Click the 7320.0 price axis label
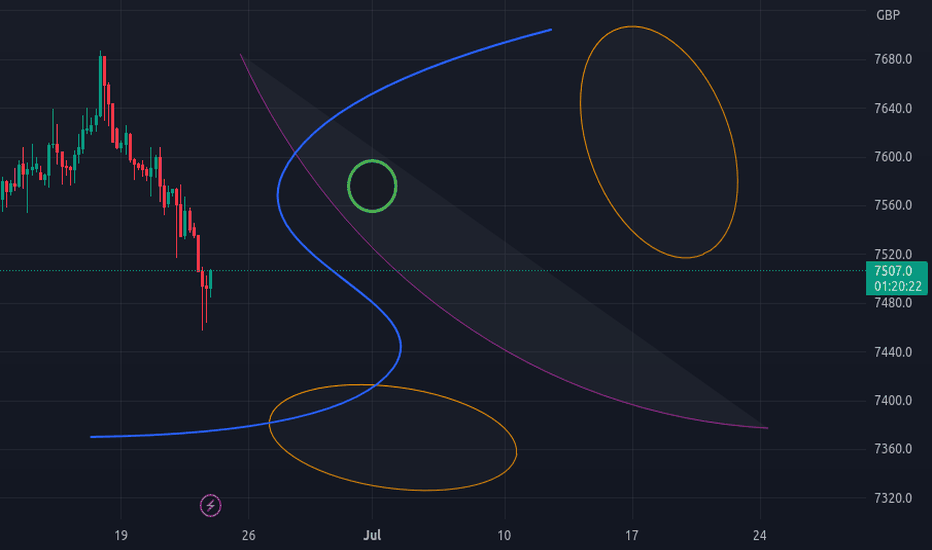This screenshot has width=932, height=550. click(893, 498)
